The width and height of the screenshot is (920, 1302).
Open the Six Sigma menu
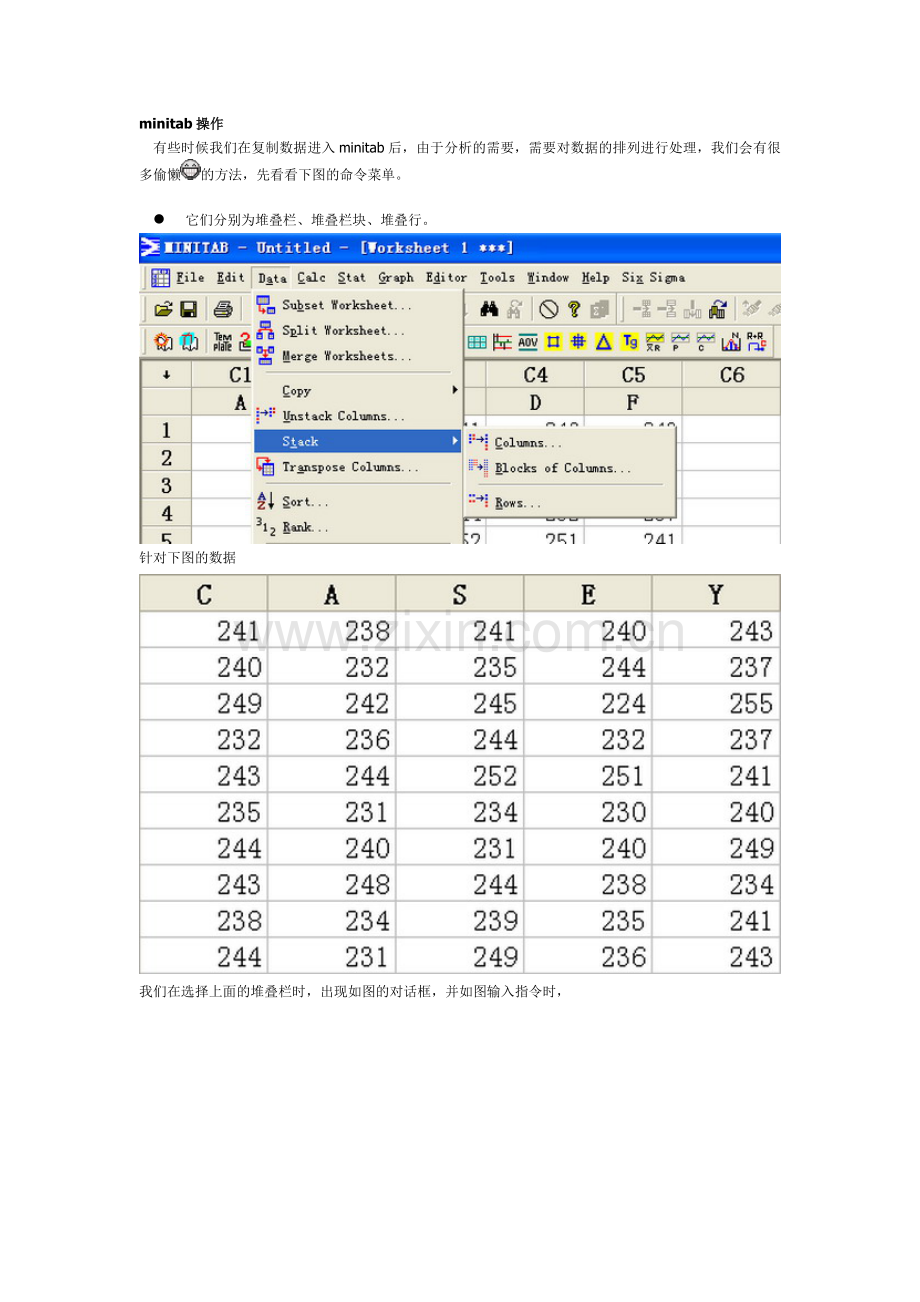(x=653, y=278)
